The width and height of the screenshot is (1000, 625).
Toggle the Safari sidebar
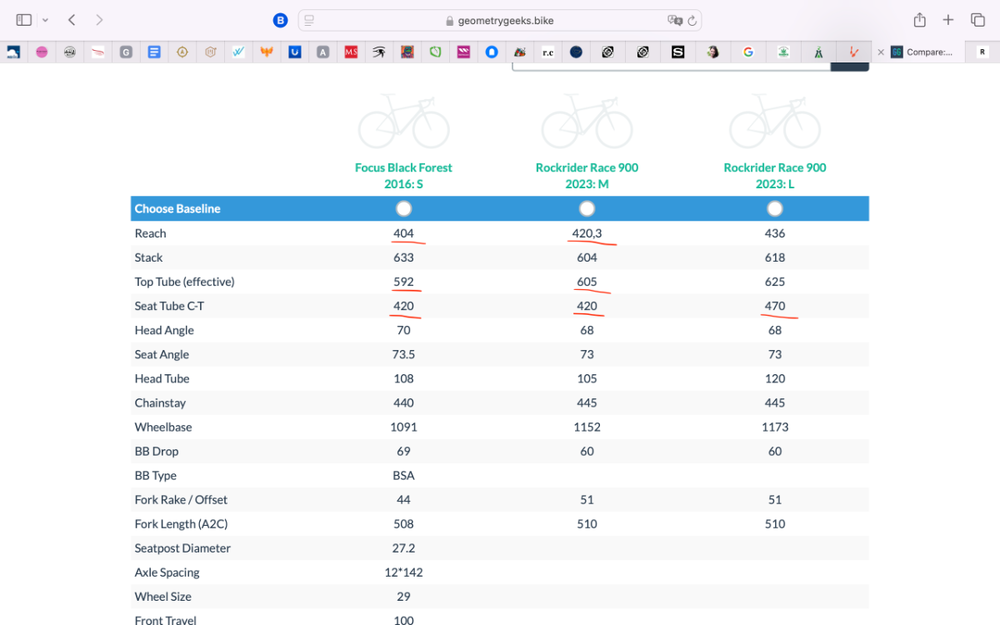24,20
